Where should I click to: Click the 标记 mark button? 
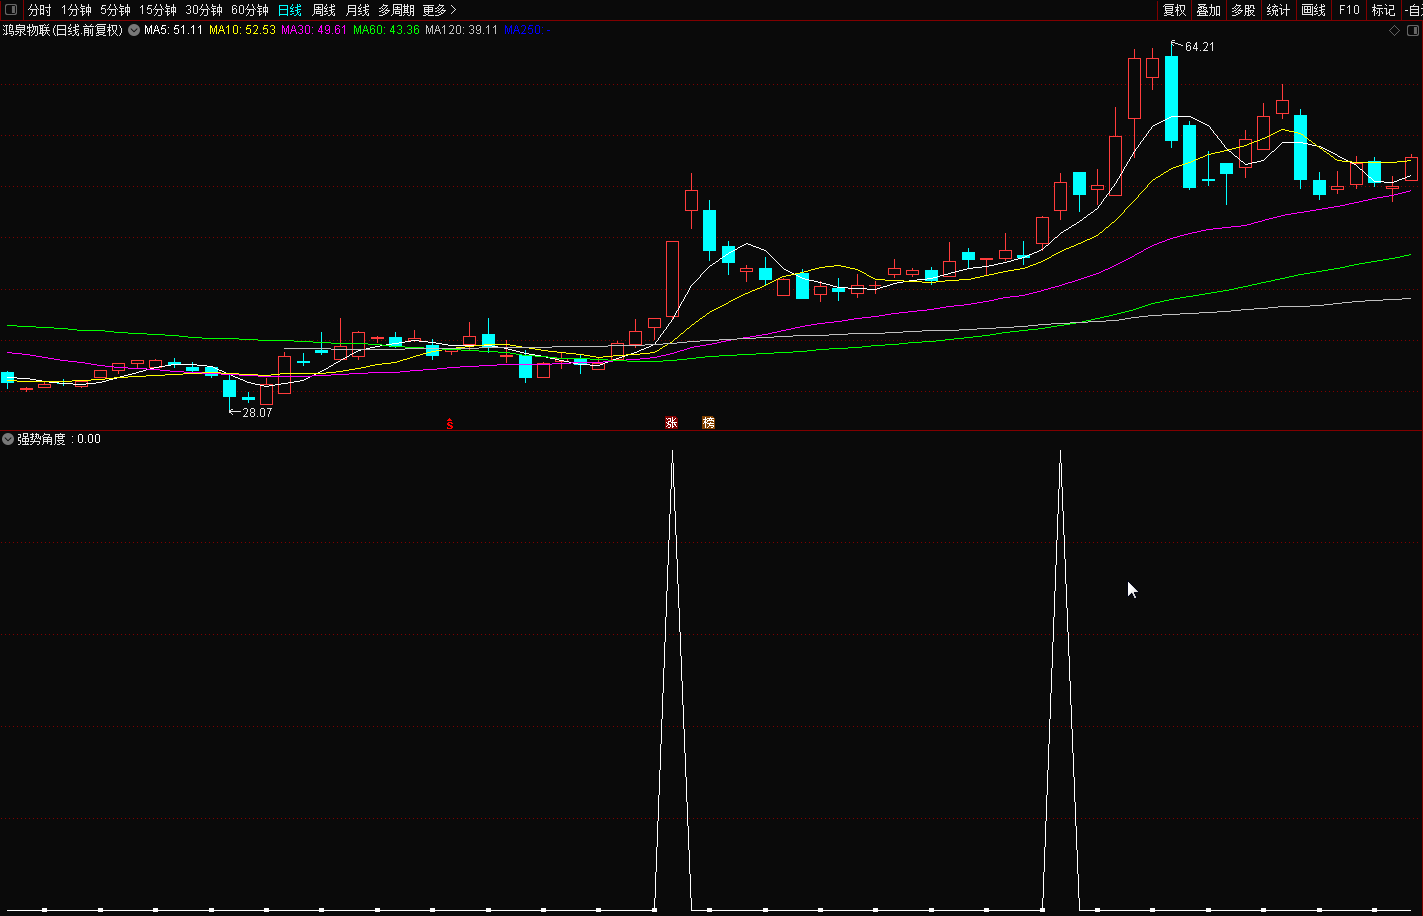[1383, 10]
